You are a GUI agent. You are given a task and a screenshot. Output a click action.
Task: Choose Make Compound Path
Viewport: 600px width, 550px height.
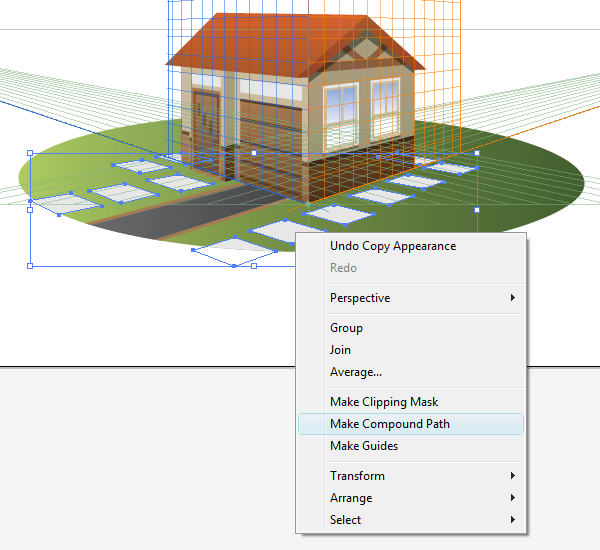pyautogui.click(x=411, y=424)
